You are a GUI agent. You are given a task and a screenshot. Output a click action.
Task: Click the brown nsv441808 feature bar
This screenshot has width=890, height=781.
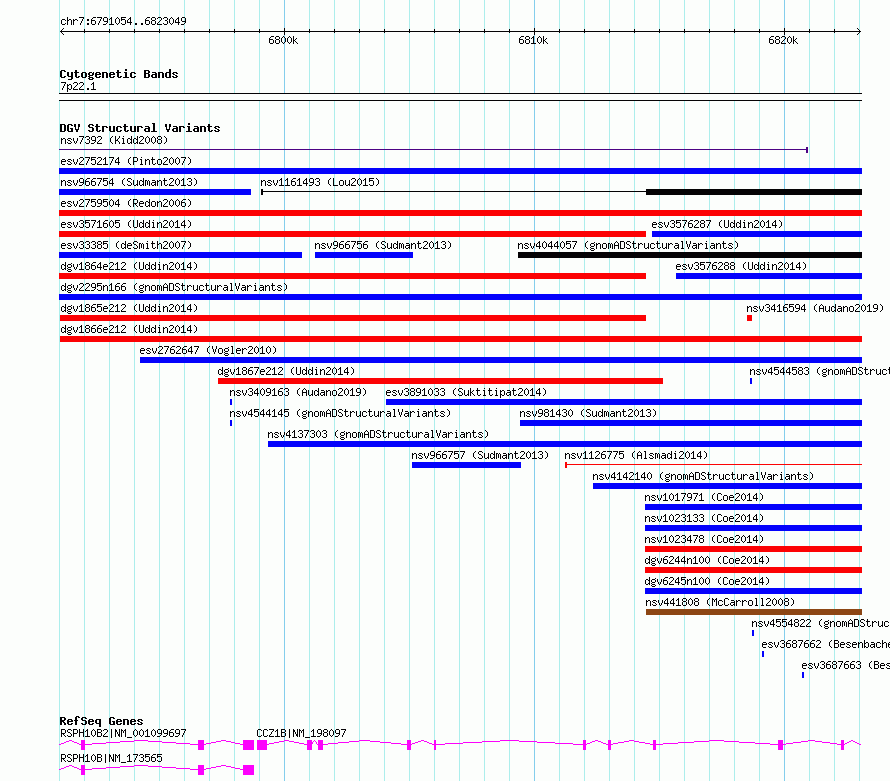[754, 612]
